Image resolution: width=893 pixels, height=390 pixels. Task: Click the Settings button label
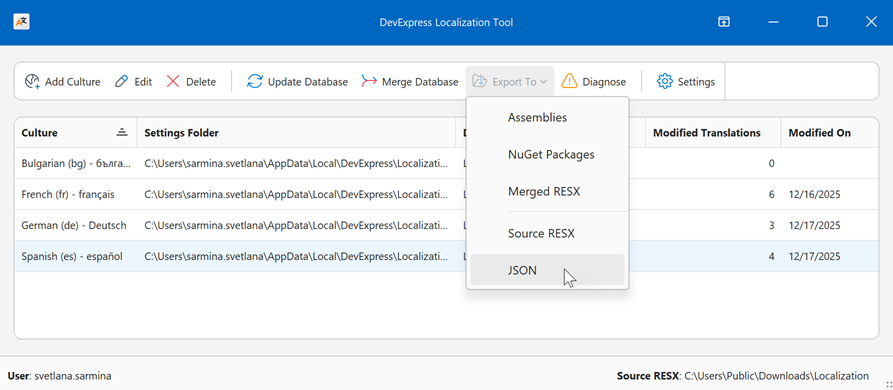click(696, 82)
